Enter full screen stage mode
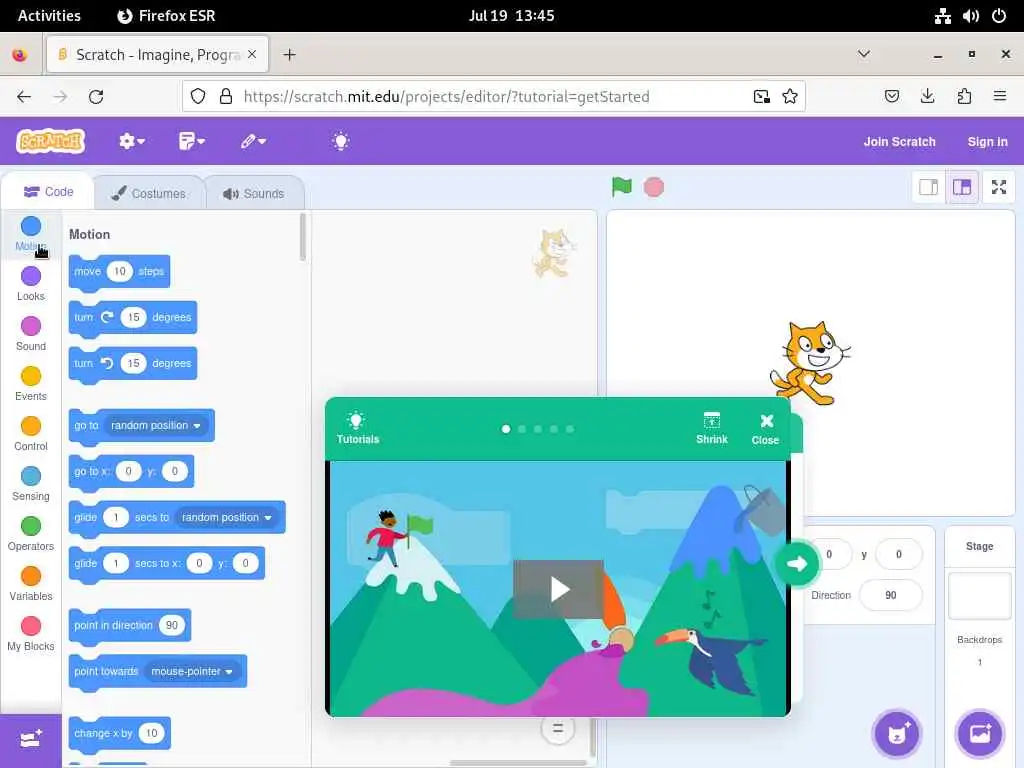This screenshot has width=1024, height=768. (x=999, y=187)
